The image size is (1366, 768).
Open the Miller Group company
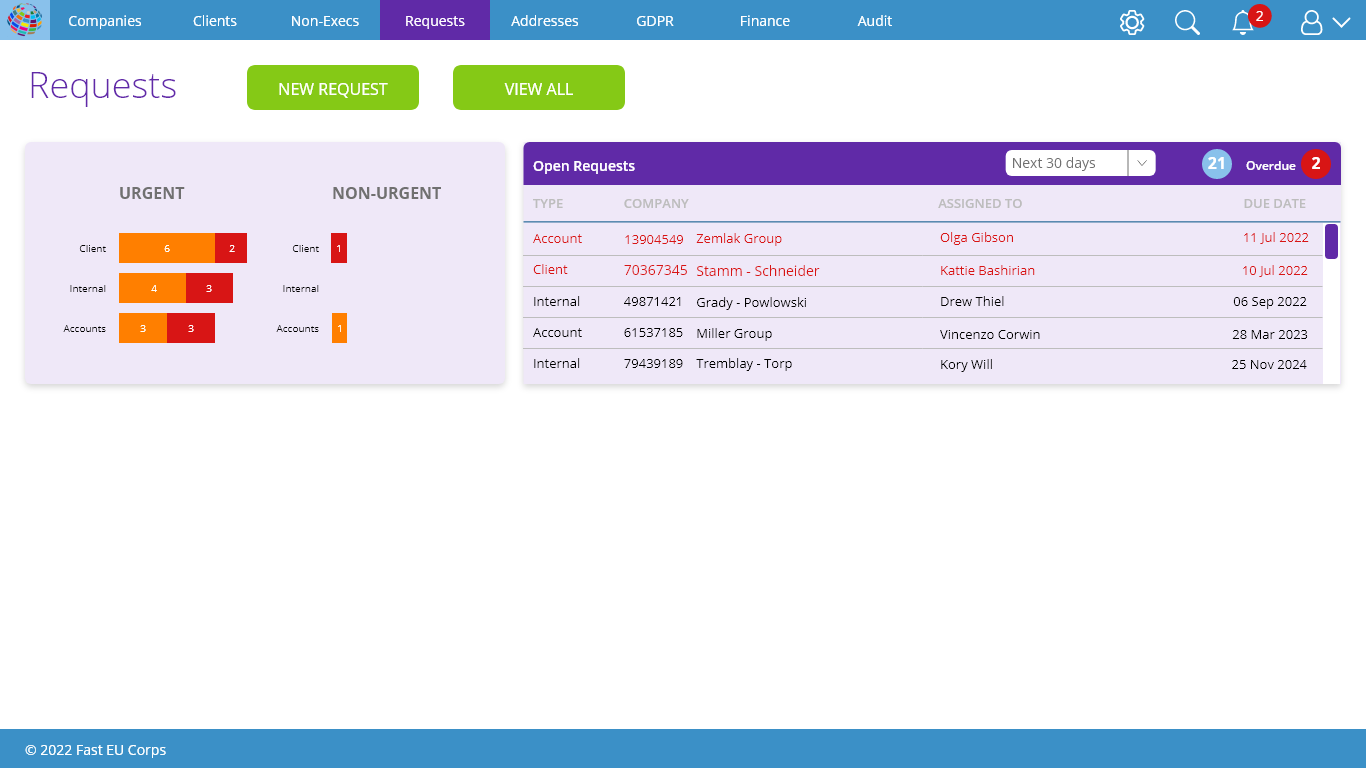tap(734, 333)
